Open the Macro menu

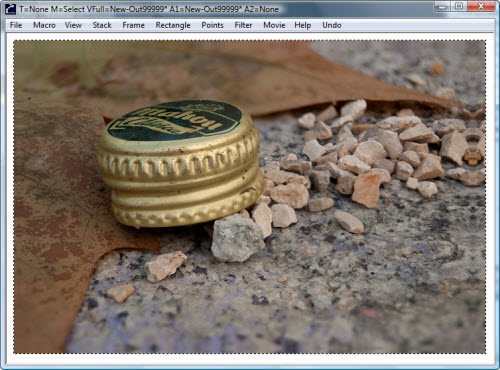(x=44, y=25)
